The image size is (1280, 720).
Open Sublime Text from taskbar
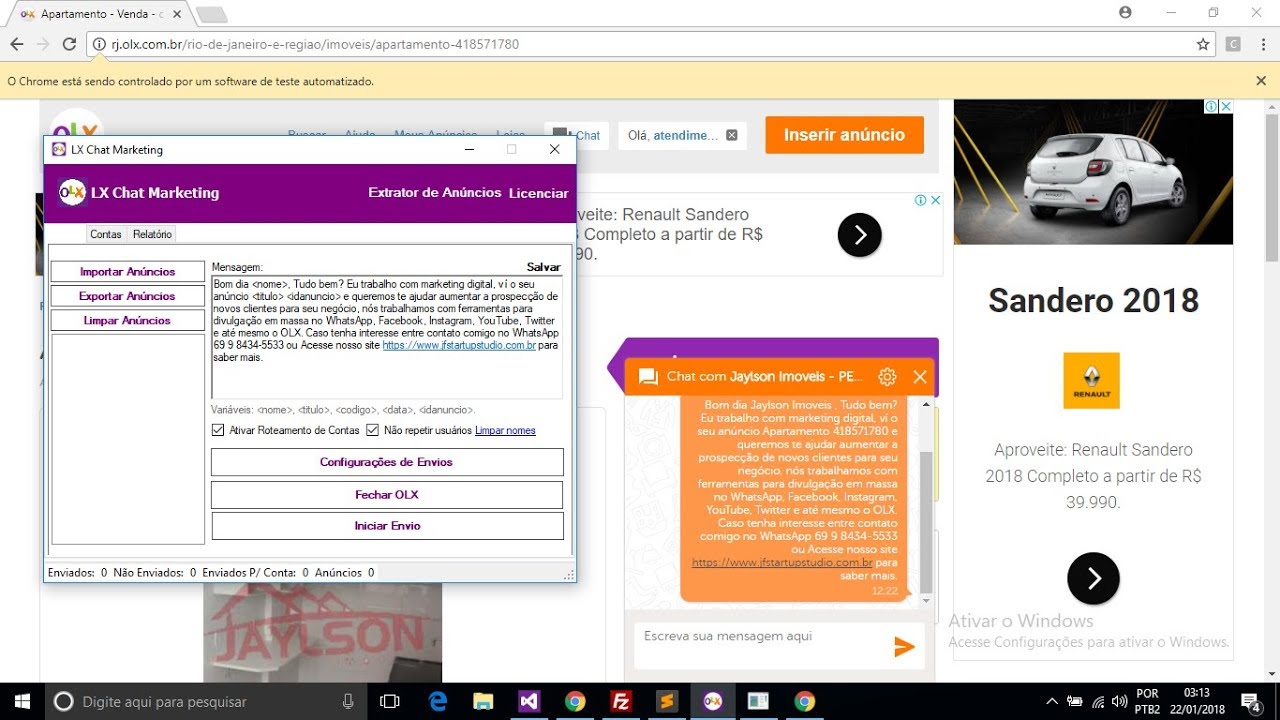click(667, 702)
